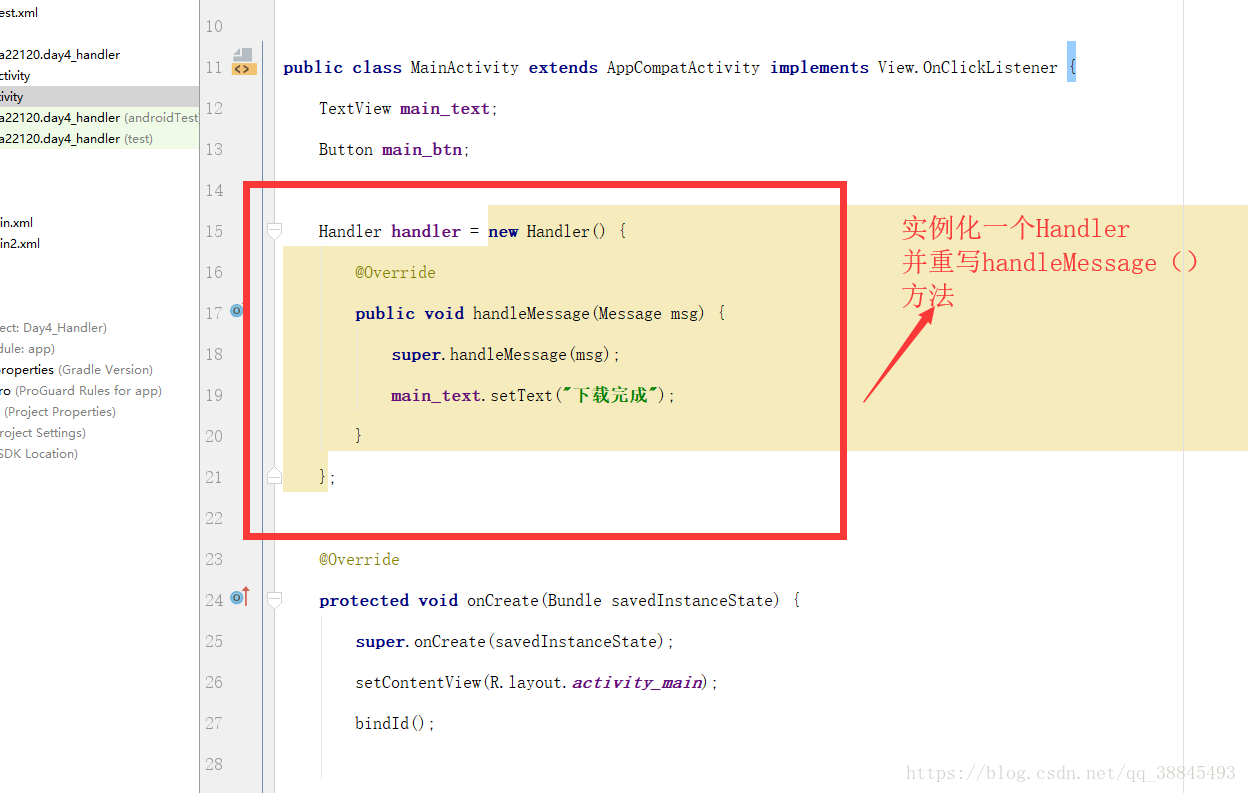Click super.onCreate(savedInstanceState) on line 25
Image resolution: width=1248 pixels, height=793 pixels.
pyautogui.click(x=512, y=642)
